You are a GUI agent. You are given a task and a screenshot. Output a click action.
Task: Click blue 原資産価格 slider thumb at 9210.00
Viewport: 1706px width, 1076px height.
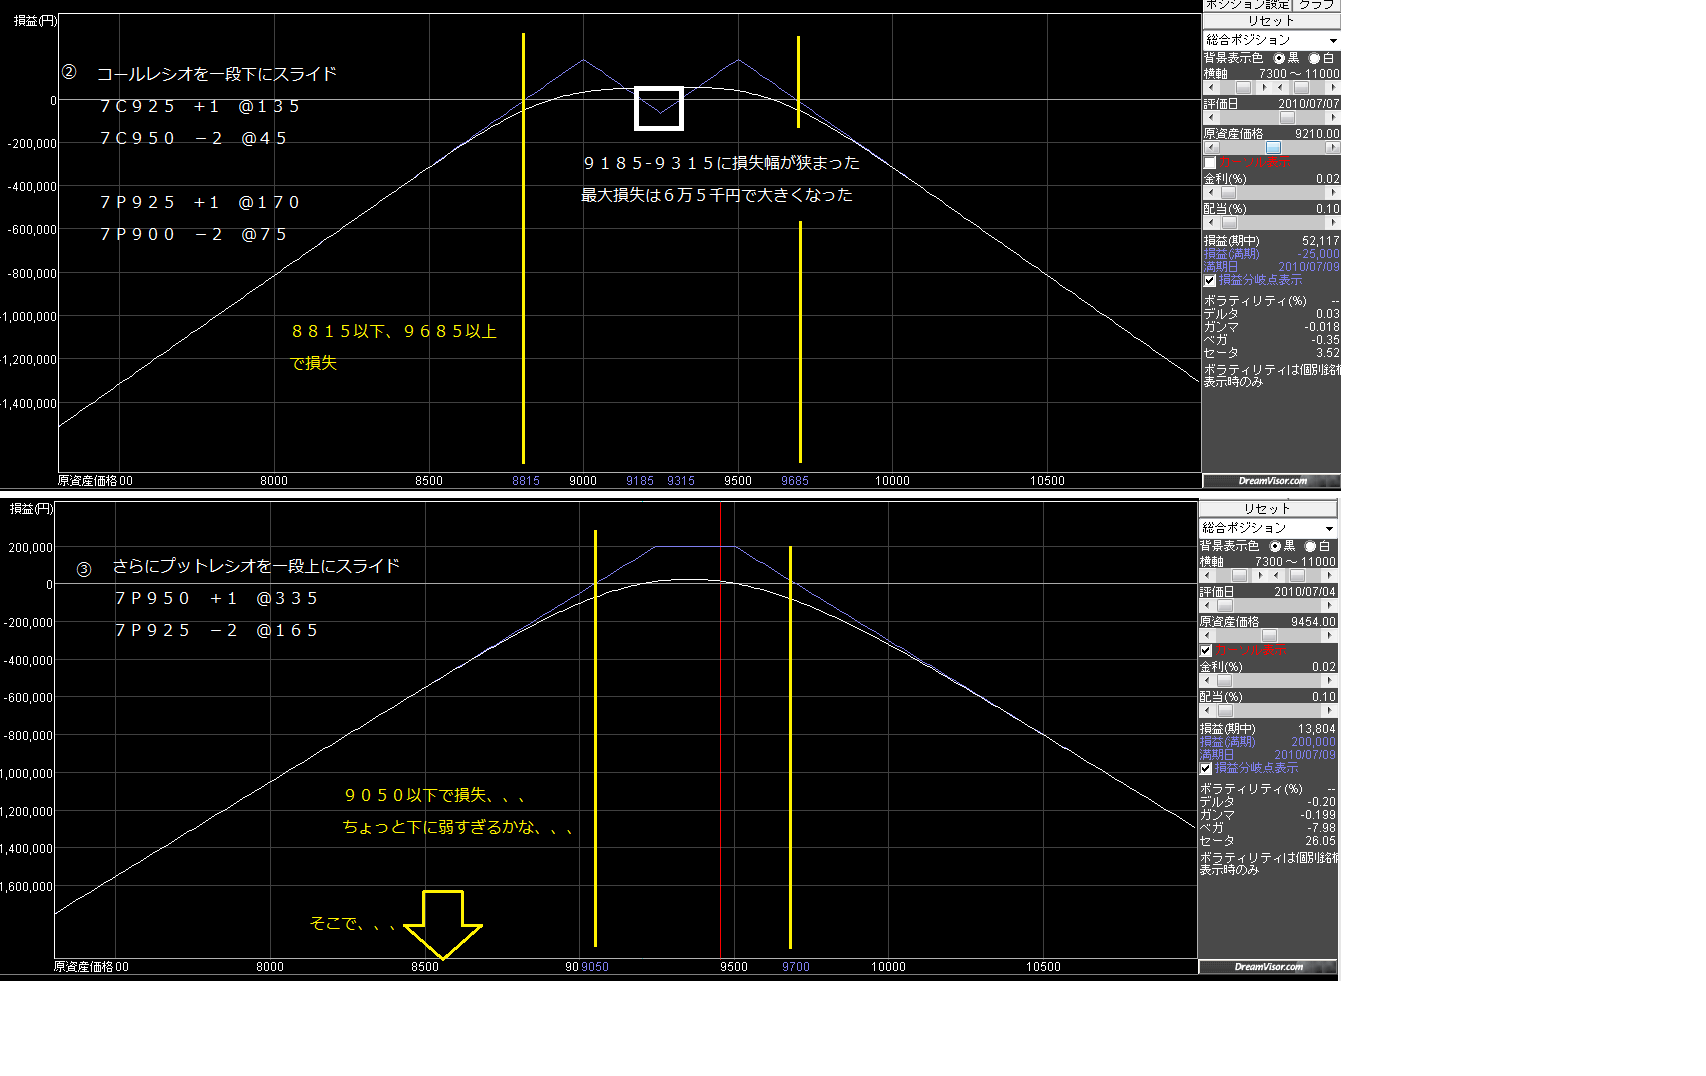[x=1273, y=148]
